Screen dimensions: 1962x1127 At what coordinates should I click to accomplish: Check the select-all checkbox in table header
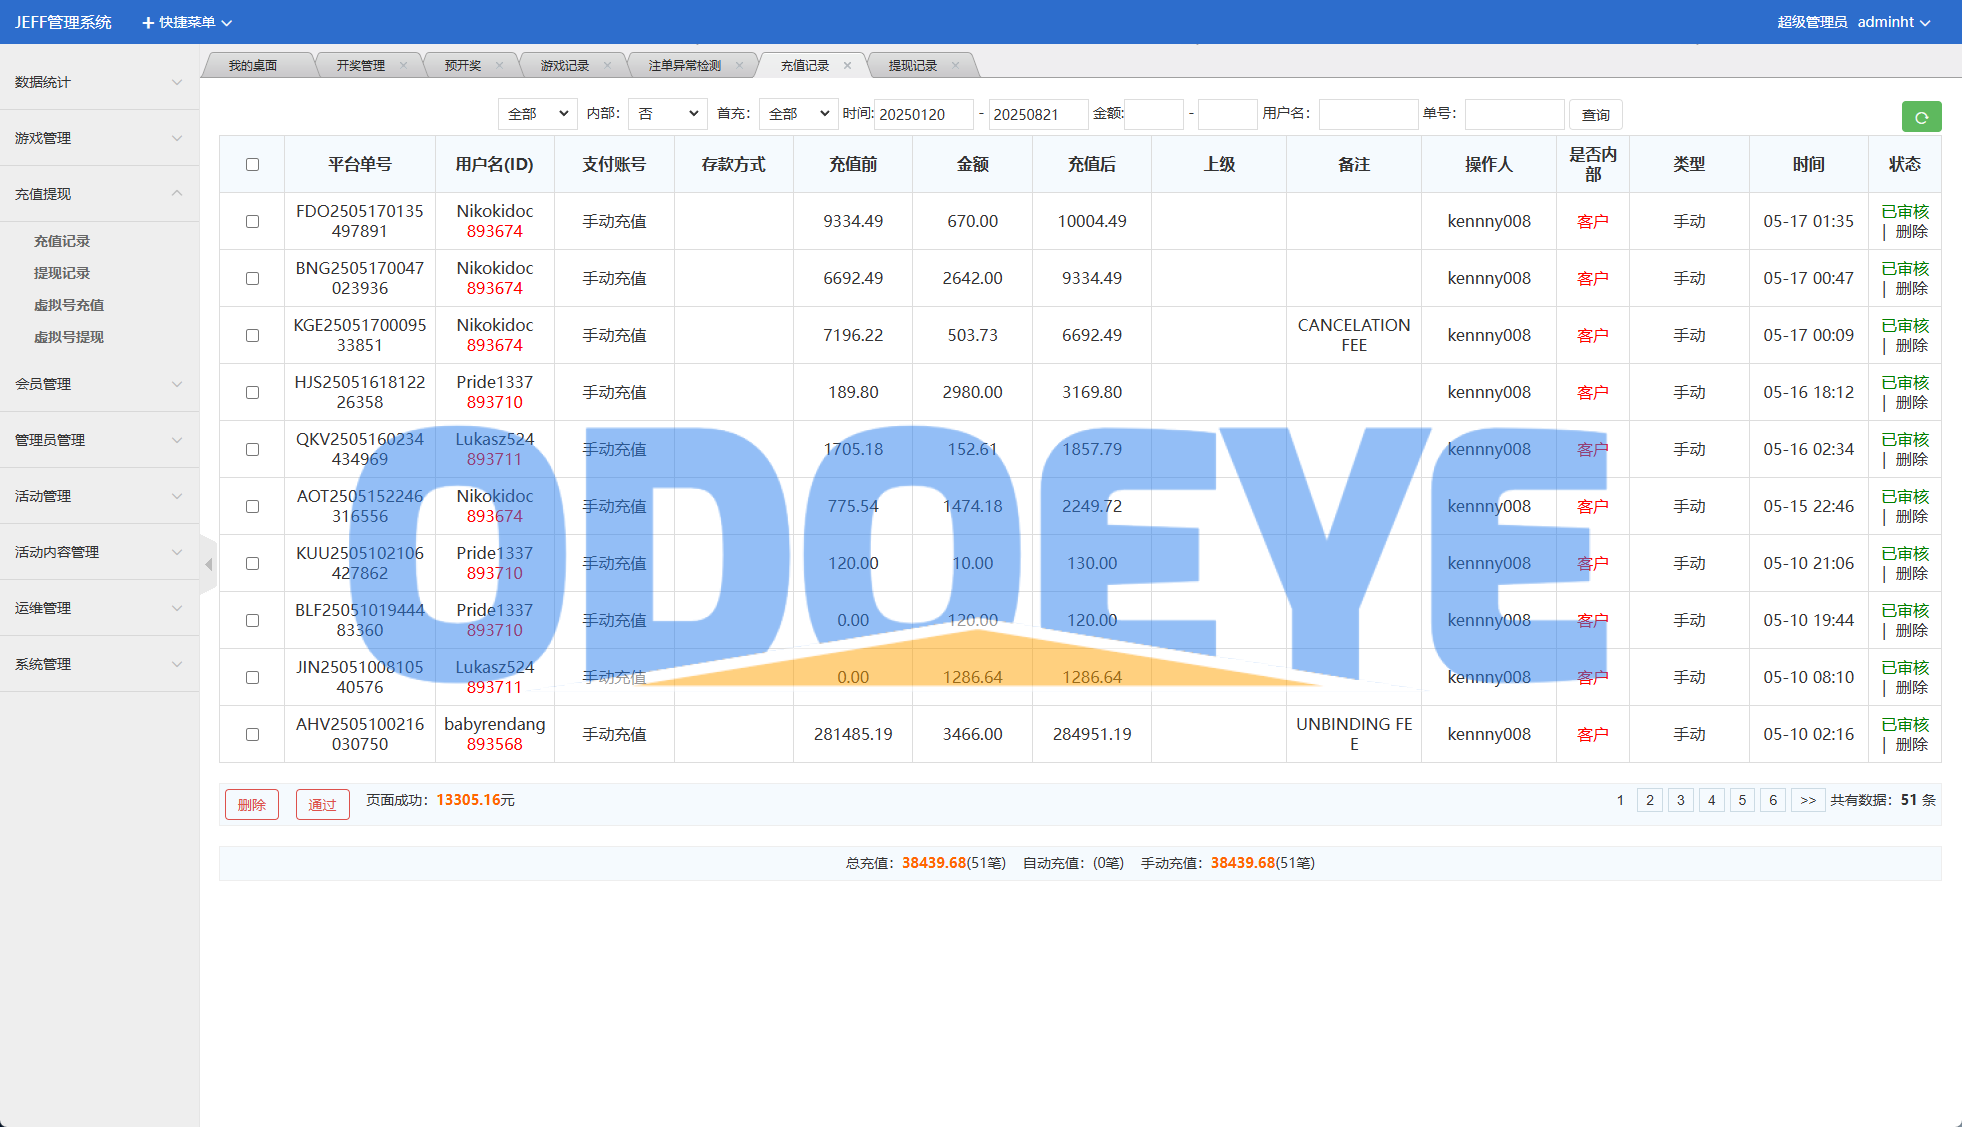tap(252, 165)
